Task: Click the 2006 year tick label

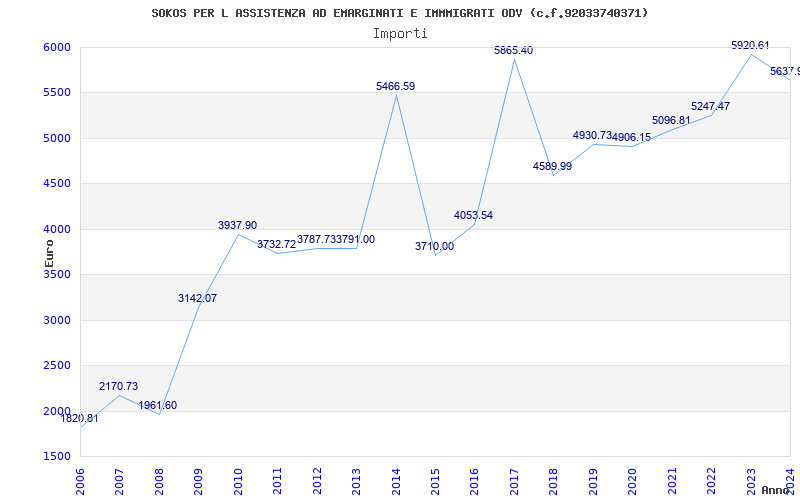Action: click(x=80, y=481)
